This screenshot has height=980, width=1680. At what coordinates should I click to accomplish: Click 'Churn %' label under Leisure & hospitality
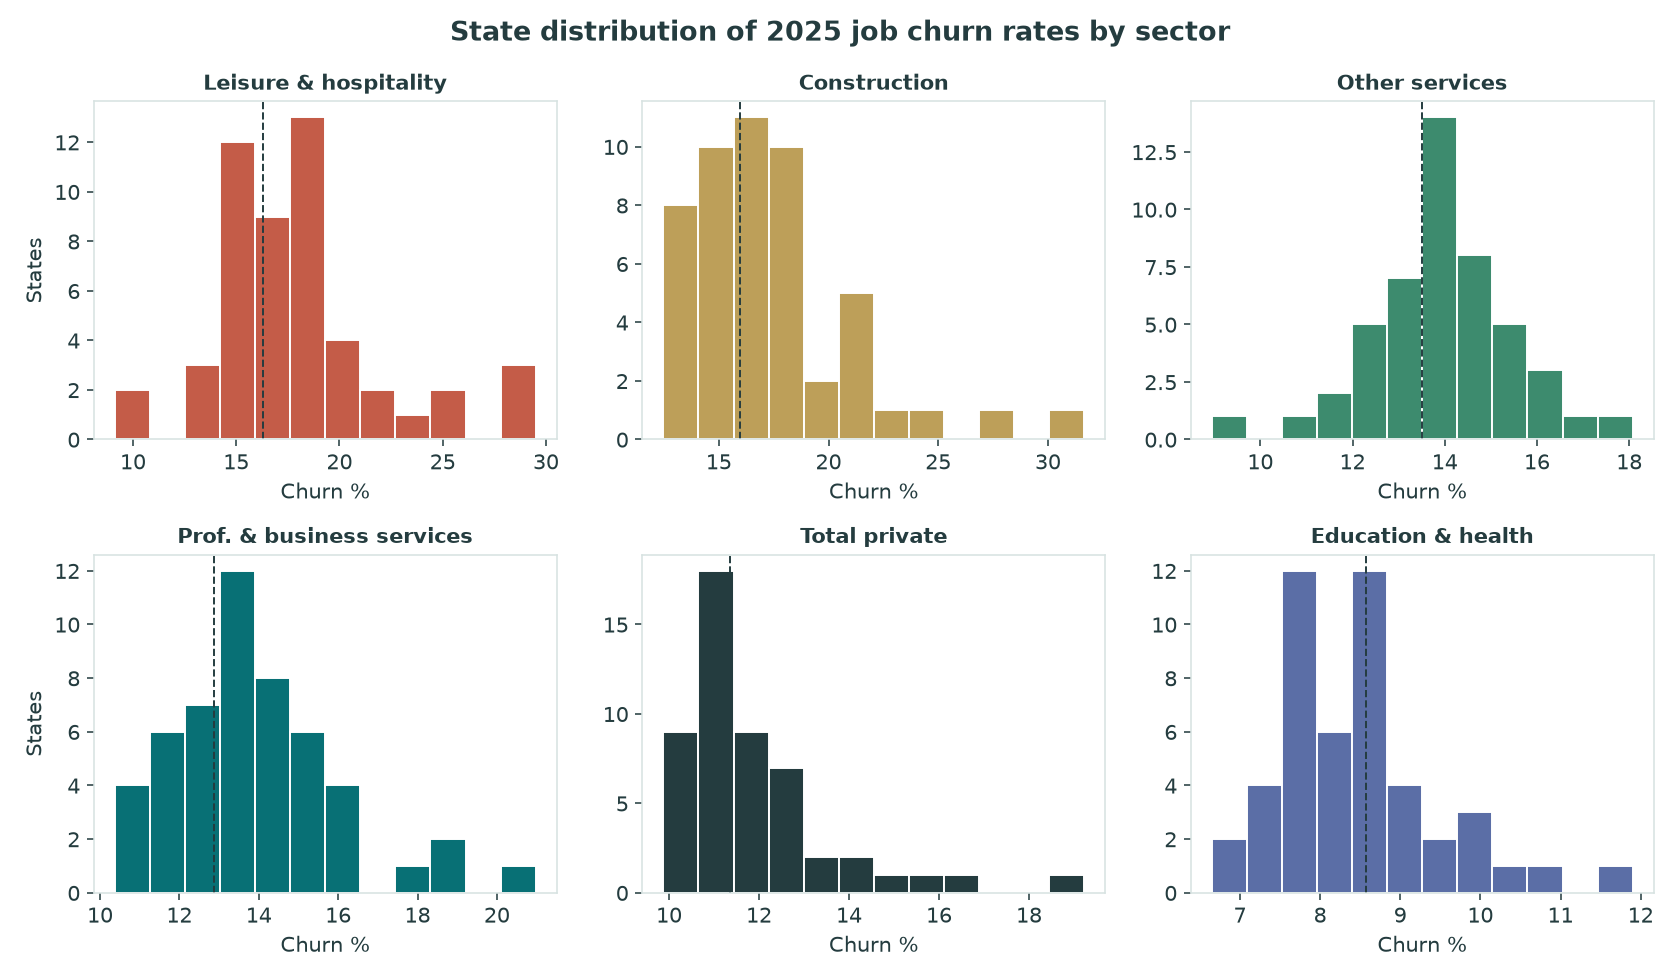click(325, 491)
